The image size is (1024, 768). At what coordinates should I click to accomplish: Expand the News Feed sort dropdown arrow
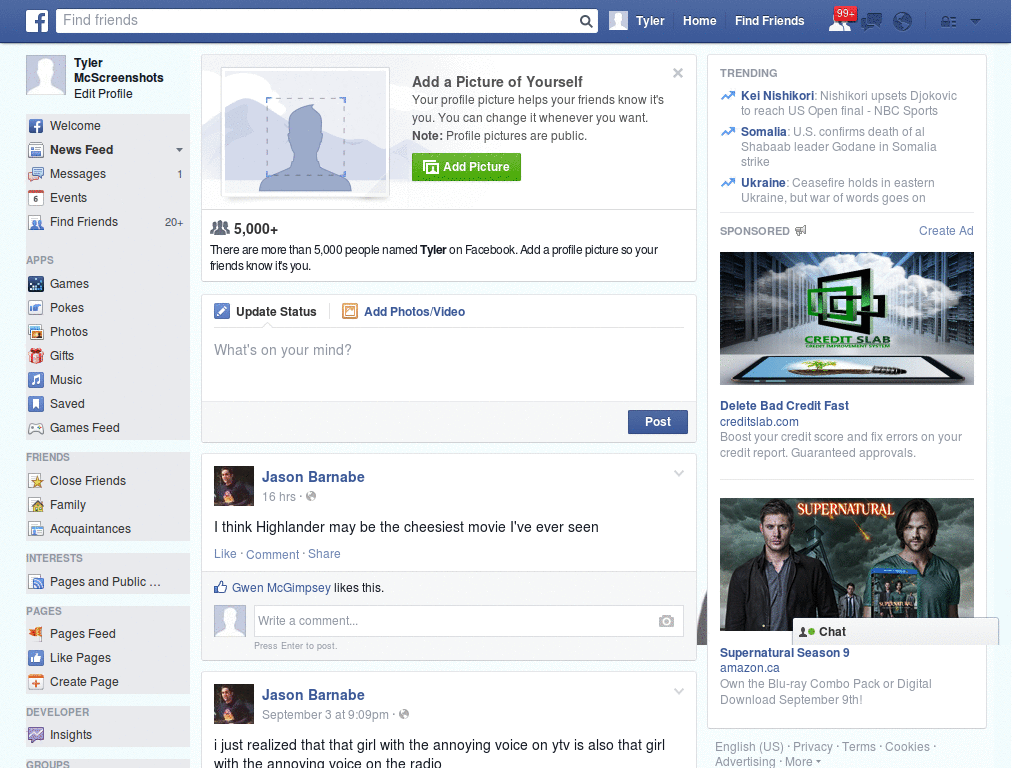tap(179, 150)
